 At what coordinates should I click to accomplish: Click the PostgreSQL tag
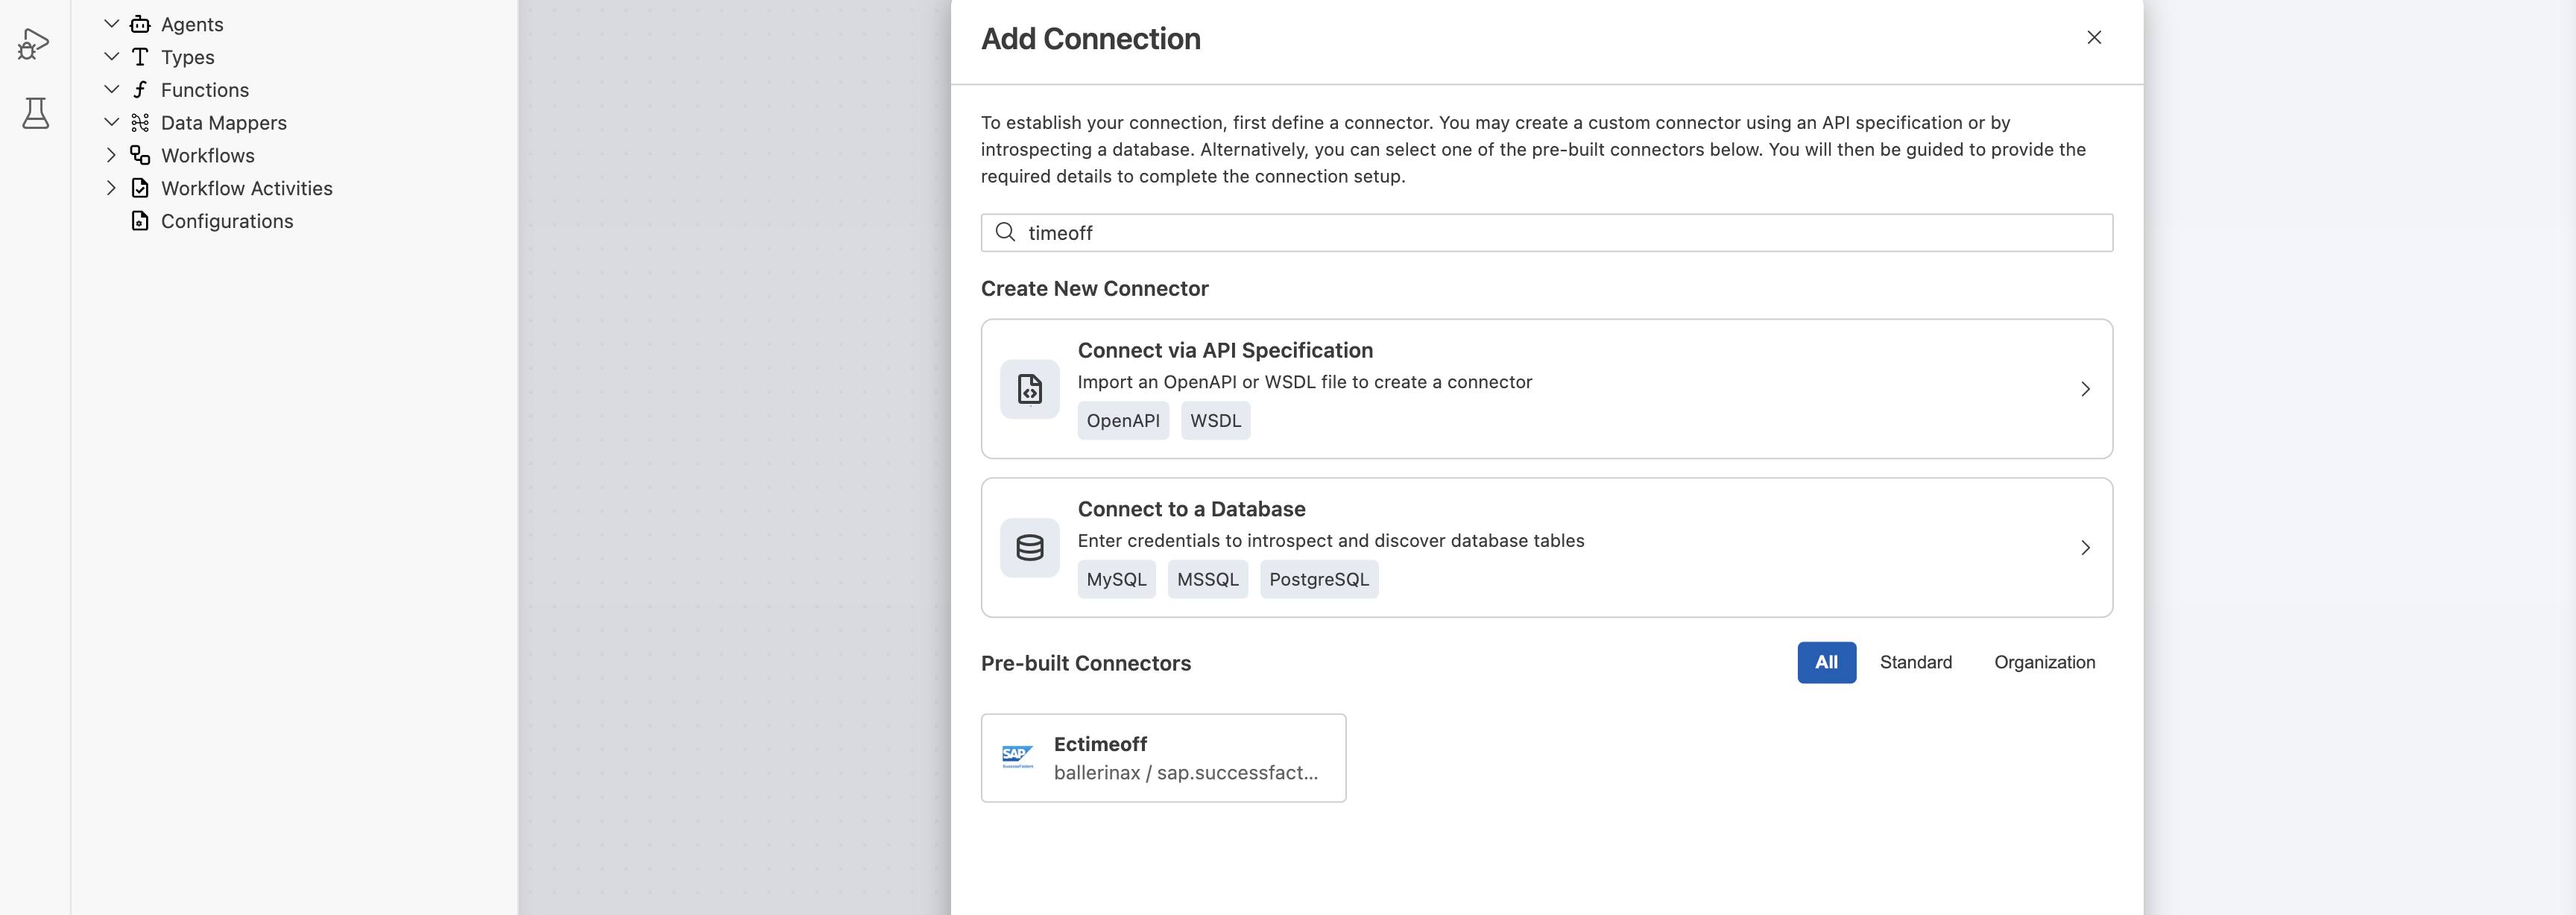pos(1319,580)
